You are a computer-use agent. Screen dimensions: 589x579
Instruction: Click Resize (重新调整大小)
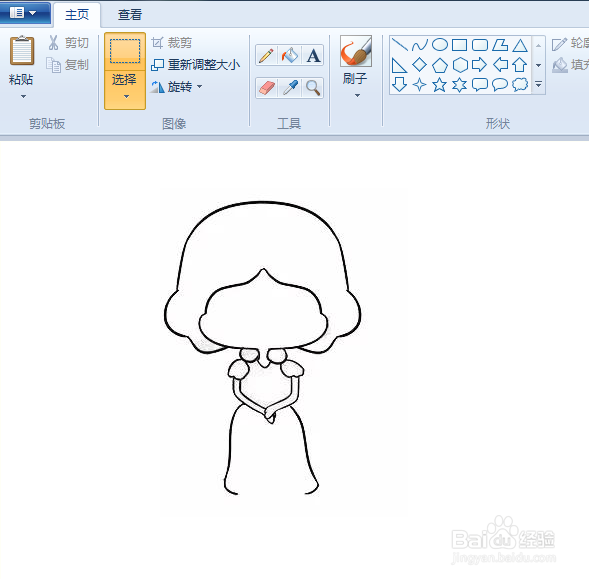pyautogui.click(x=195, y=65)
